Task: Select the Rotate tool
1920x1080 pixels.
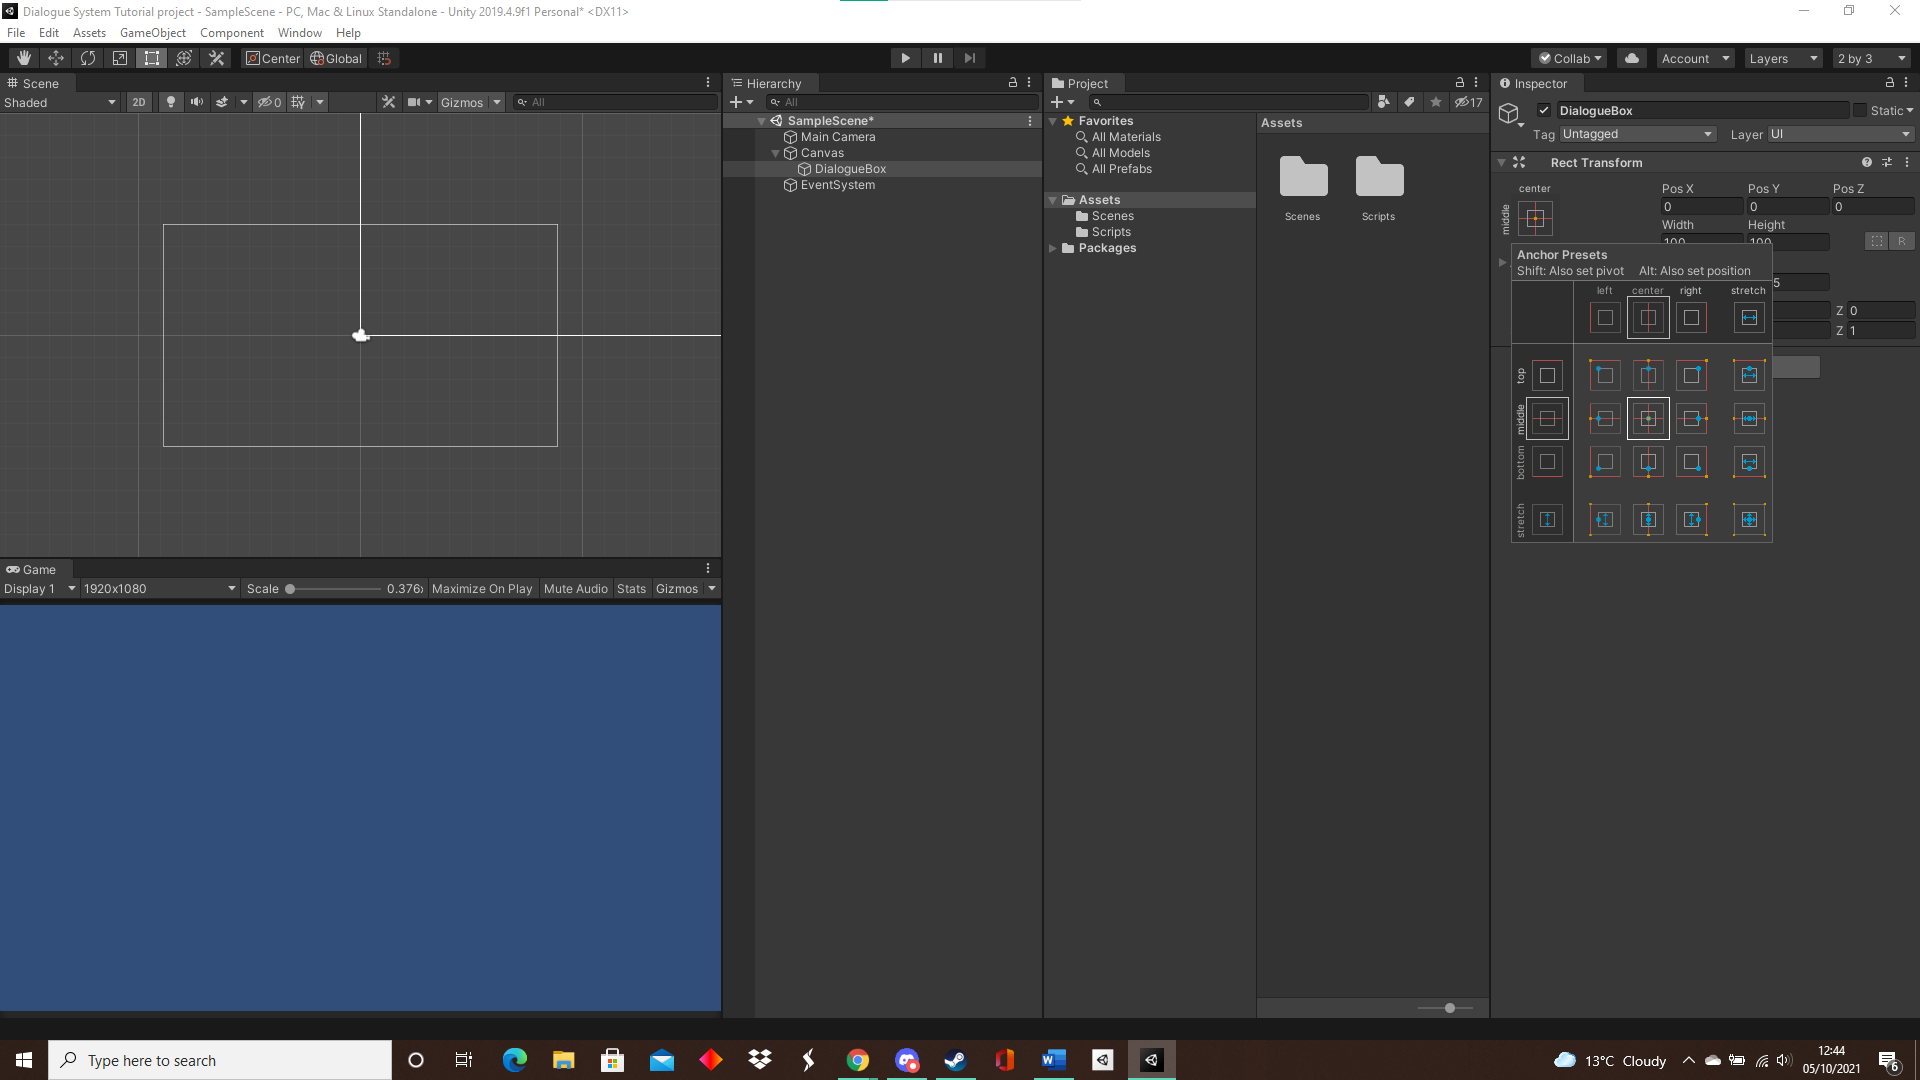Action: click(x=88, y=57)
